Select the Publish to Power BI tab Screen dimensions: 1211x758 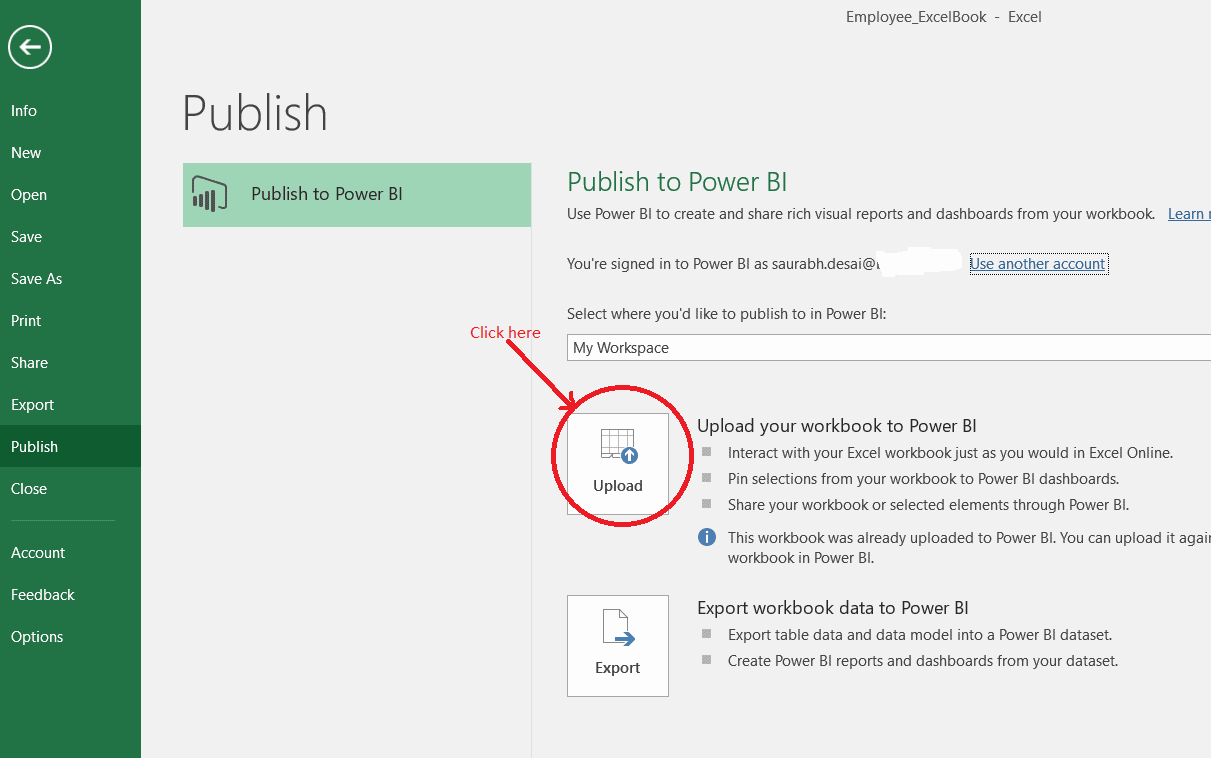357,195
